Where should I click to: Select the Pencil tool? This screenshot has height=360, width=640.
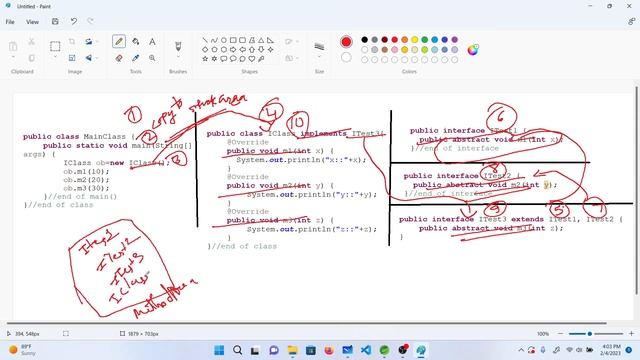[119, 41]
